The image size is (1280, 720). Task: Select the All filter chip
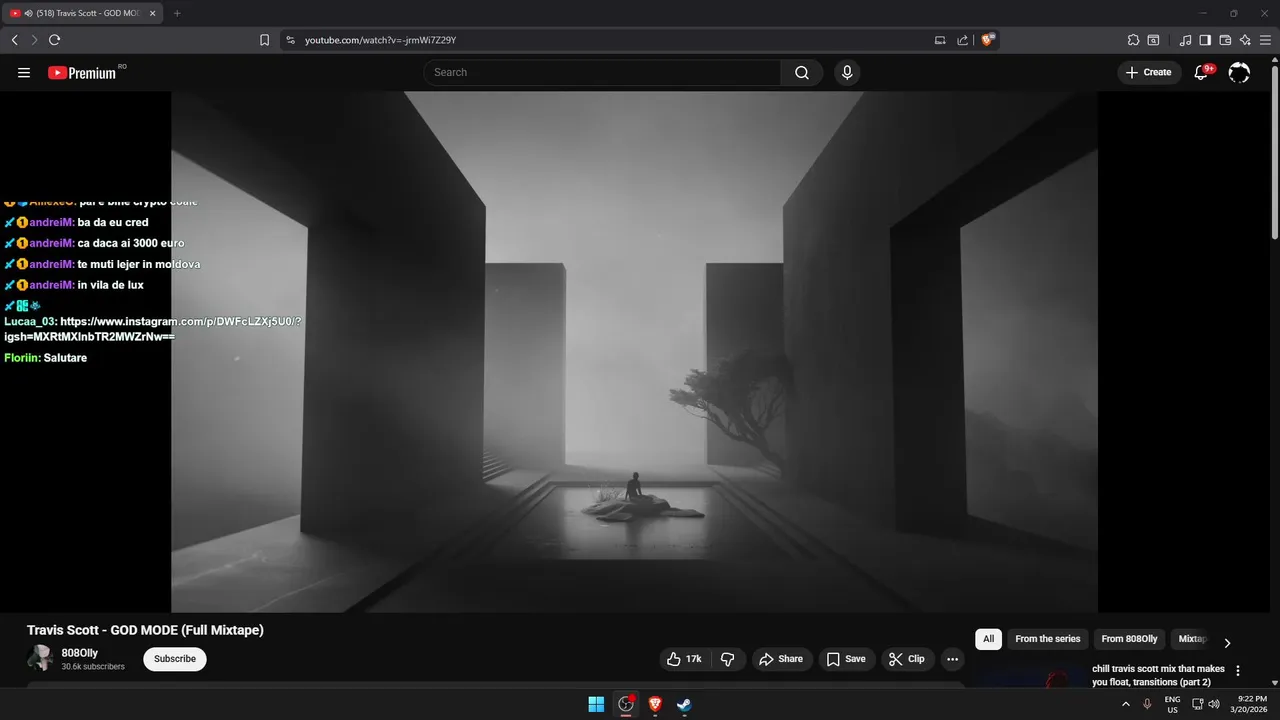pyautogui.click(x=988, y=639)
